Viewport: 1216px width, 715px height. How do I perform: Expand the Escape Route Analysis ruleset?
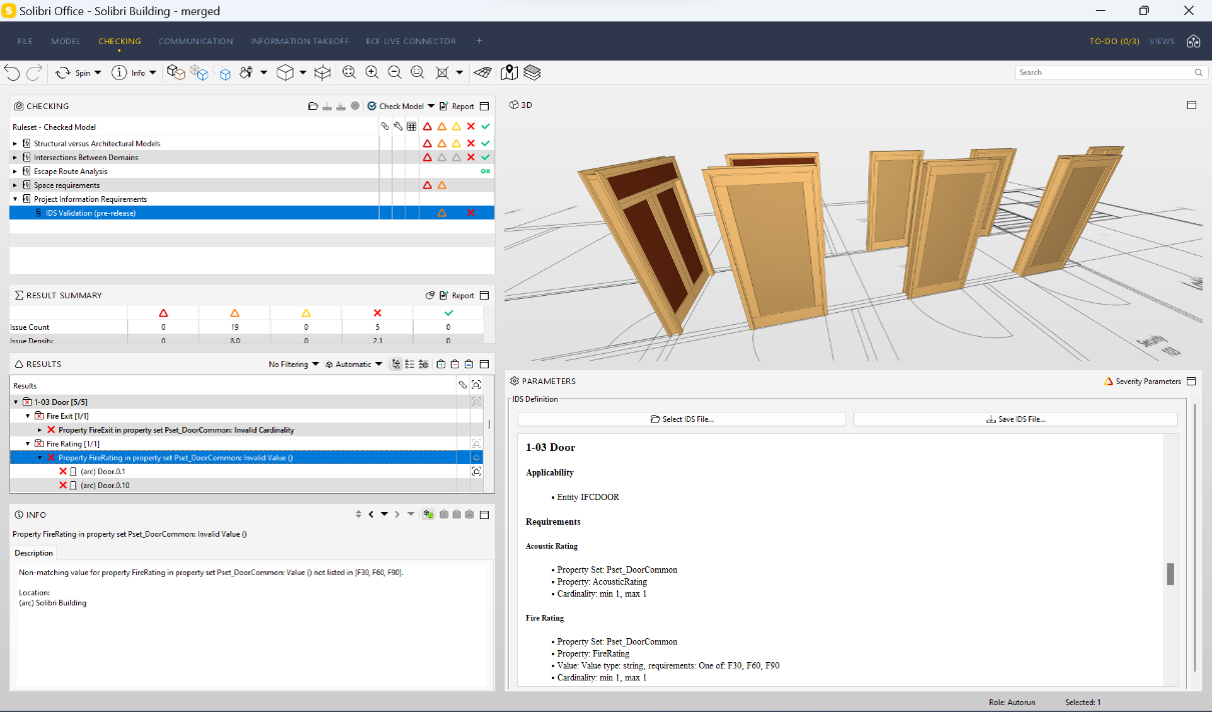[x=15, y=171]
